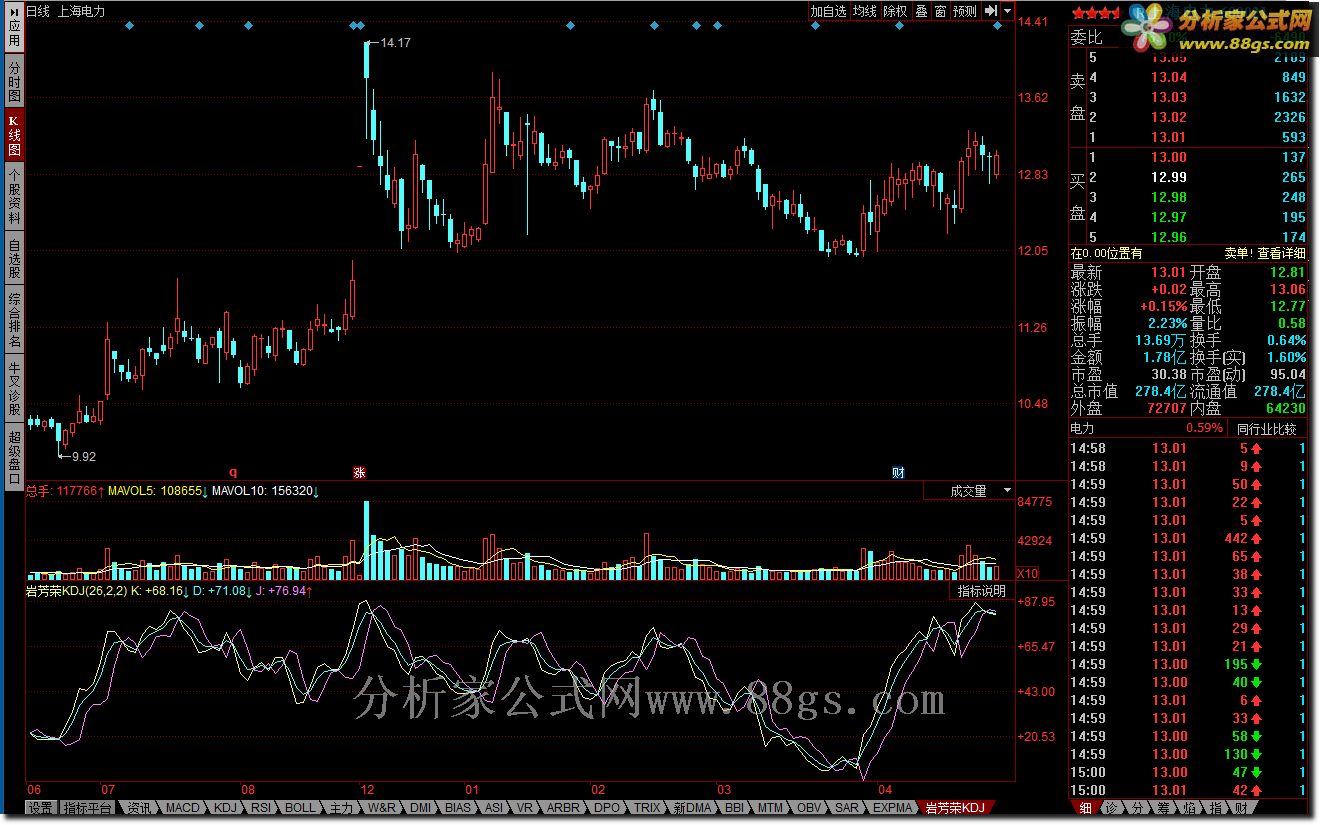Click the red 'q' marker on the timeline
This screenshot has height=825, width=1321.
234,472
